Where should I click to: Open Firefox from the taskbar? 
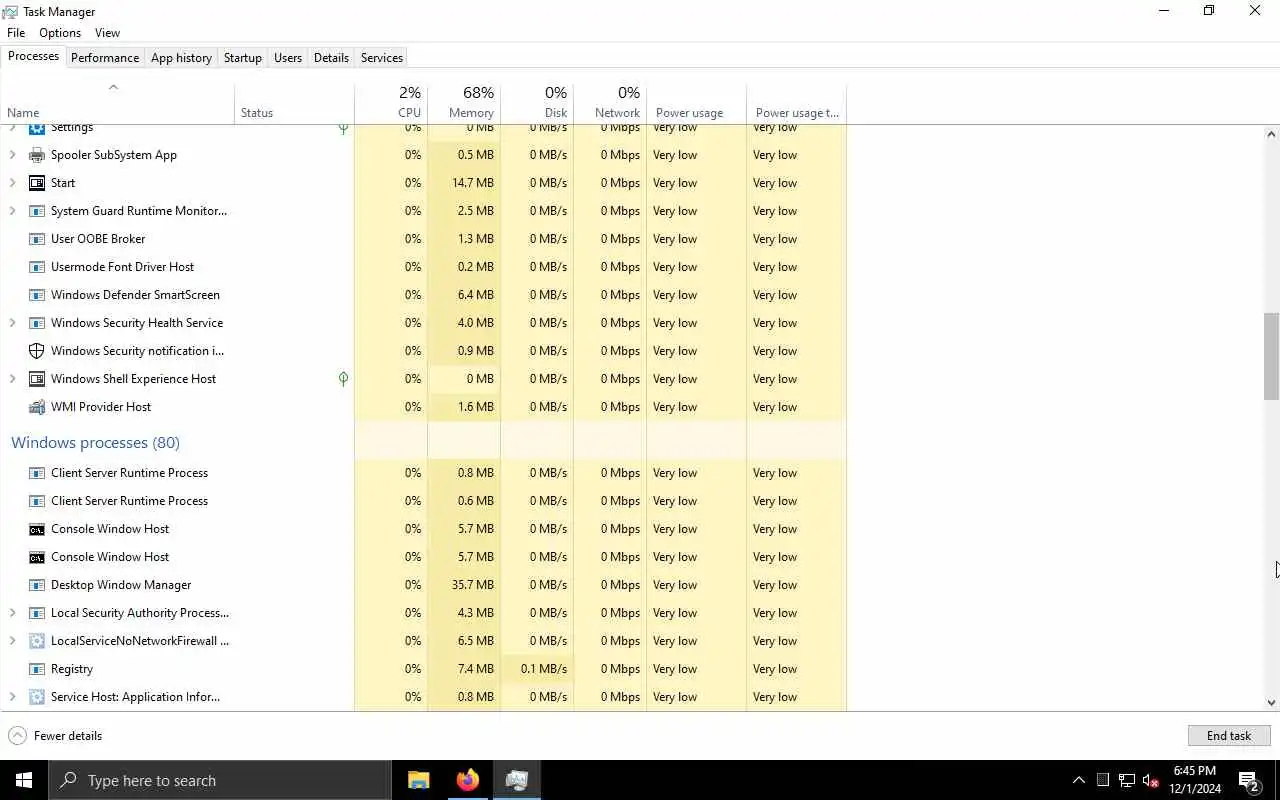click(x=467, y=780)
